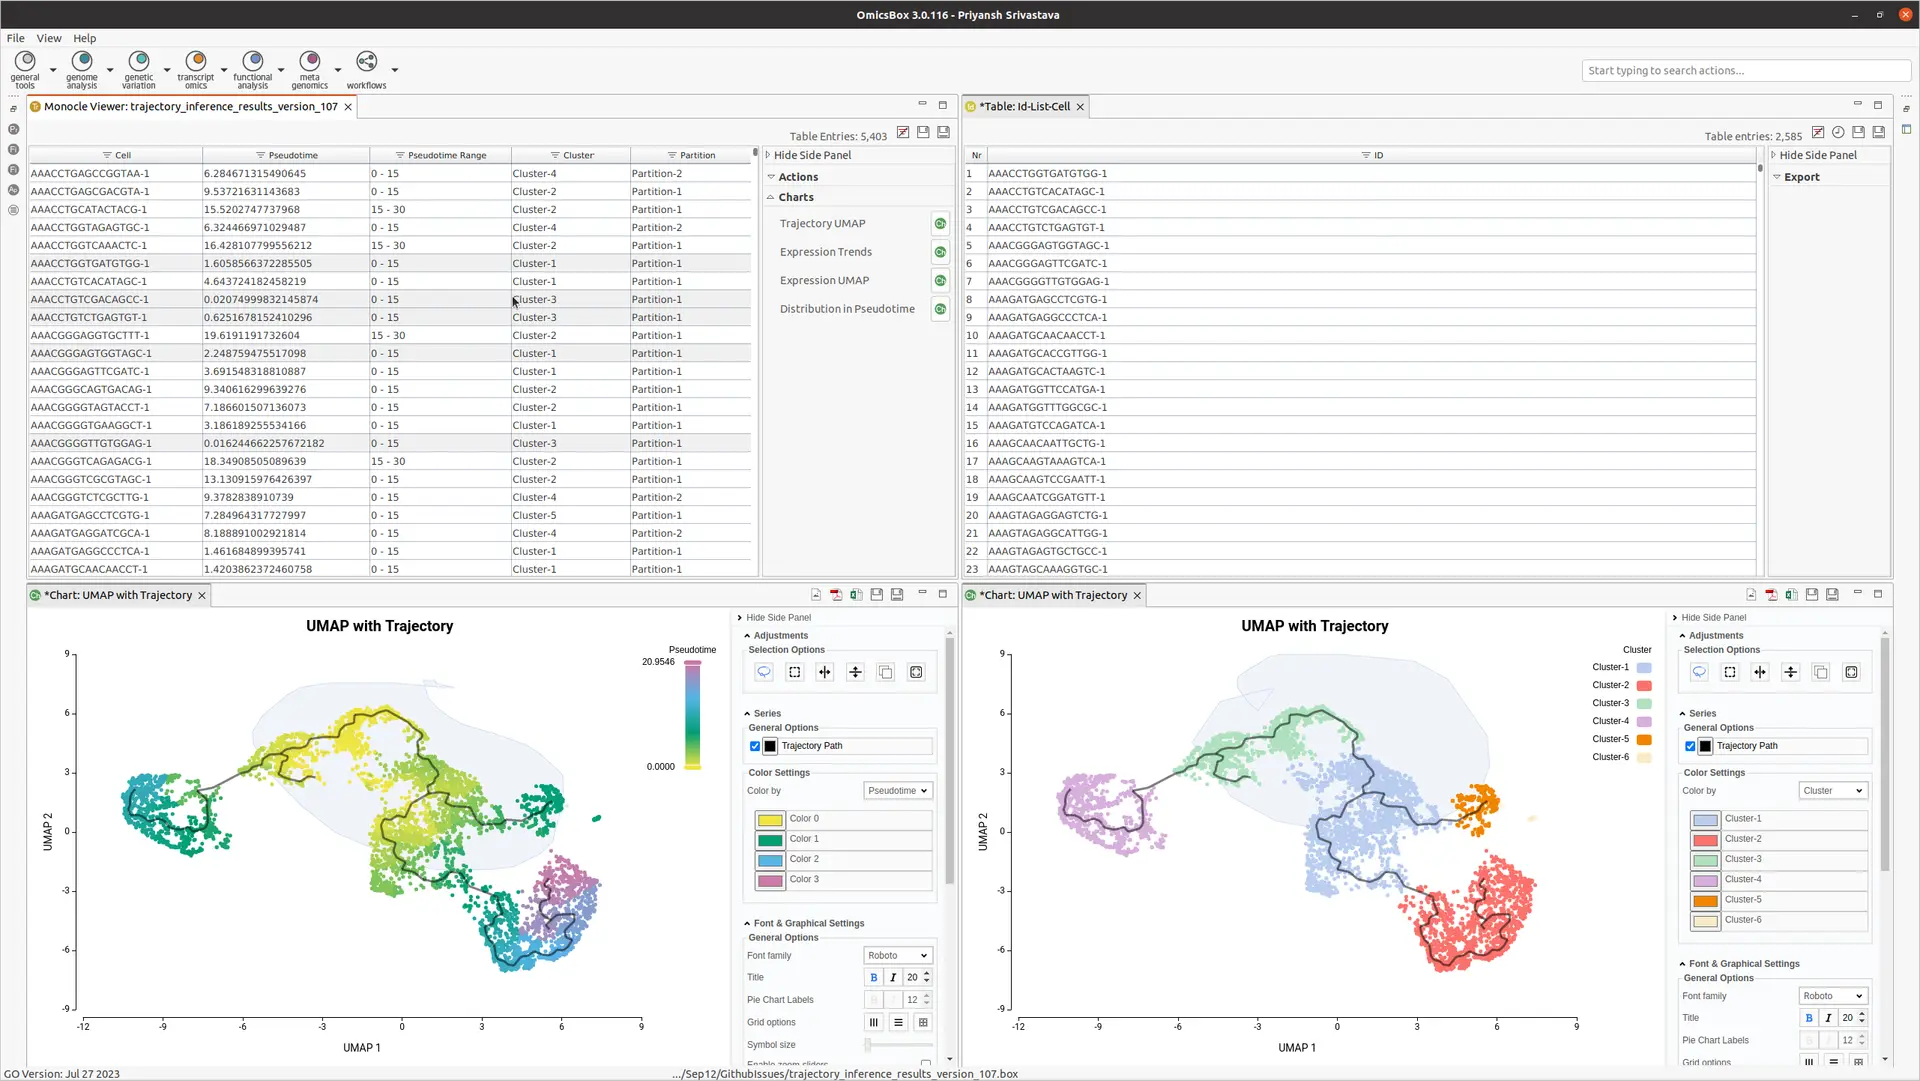Click the search actions input field
1920x1081 pixels.
pos(1746,71)
